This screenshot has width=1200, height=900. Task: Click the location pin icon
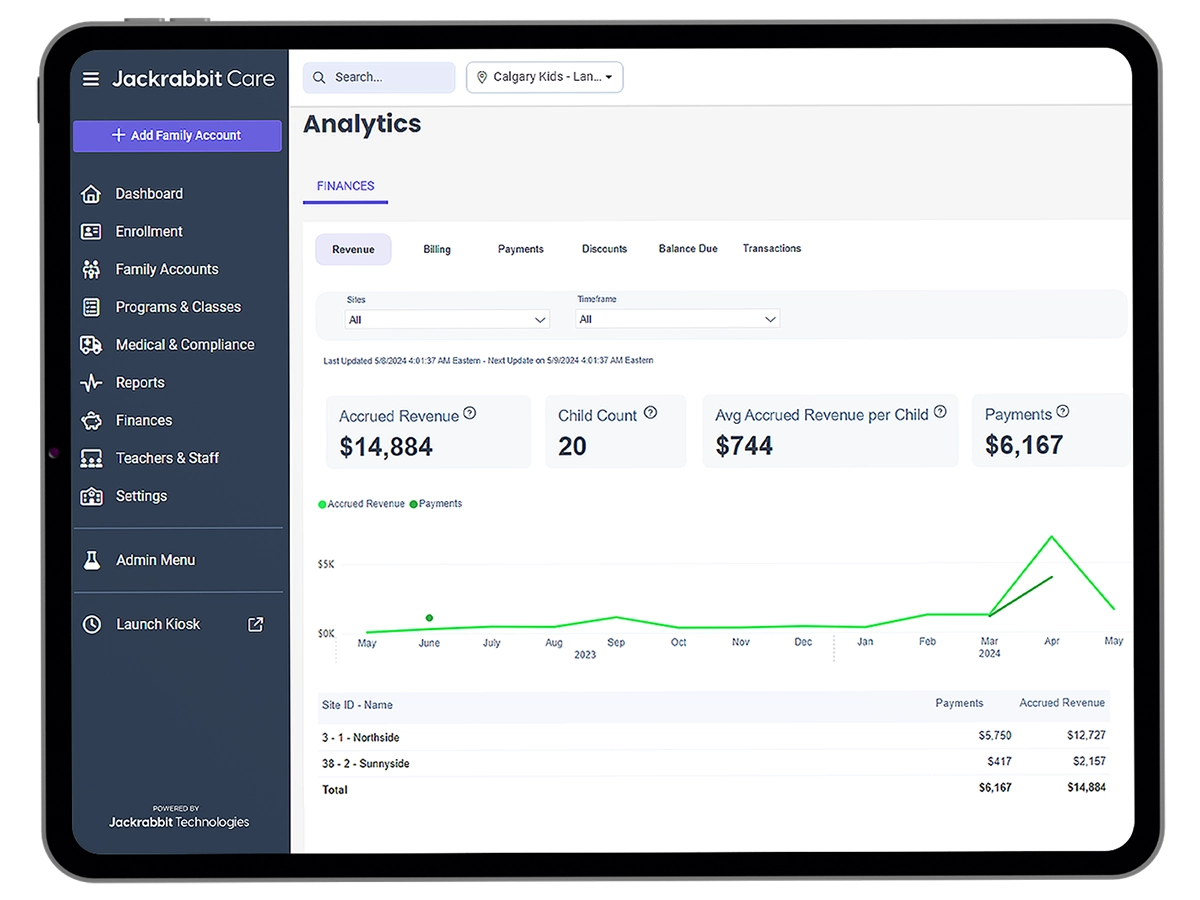pyautogui.click(x=481, y=77)
